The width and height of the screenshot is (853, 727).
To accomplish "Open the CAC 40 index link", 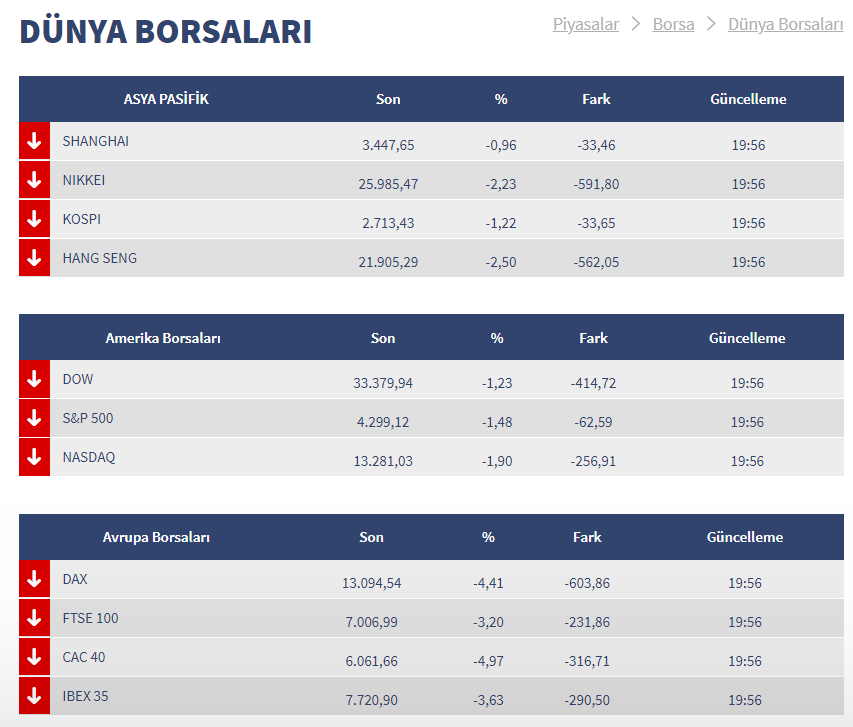I will [83, 657].
